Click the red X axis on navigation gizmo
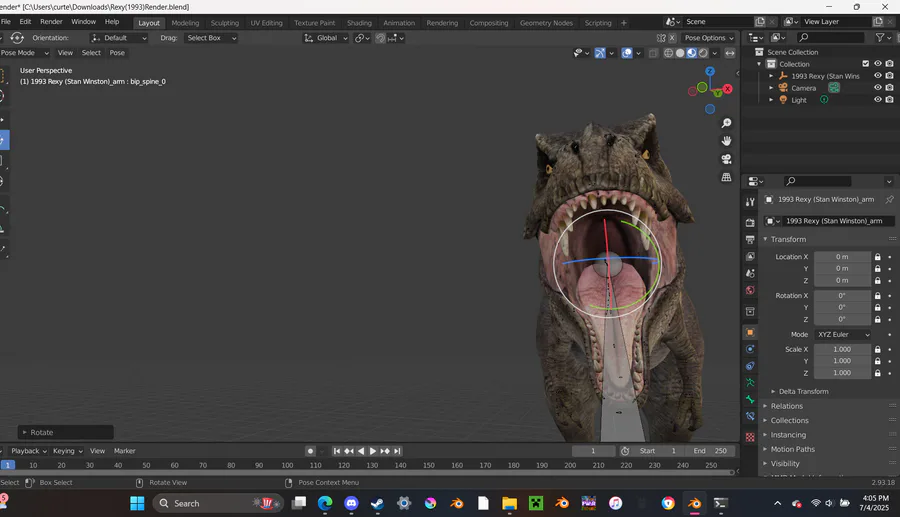This screenshot has height=517, width=900. tap(728, 88)
